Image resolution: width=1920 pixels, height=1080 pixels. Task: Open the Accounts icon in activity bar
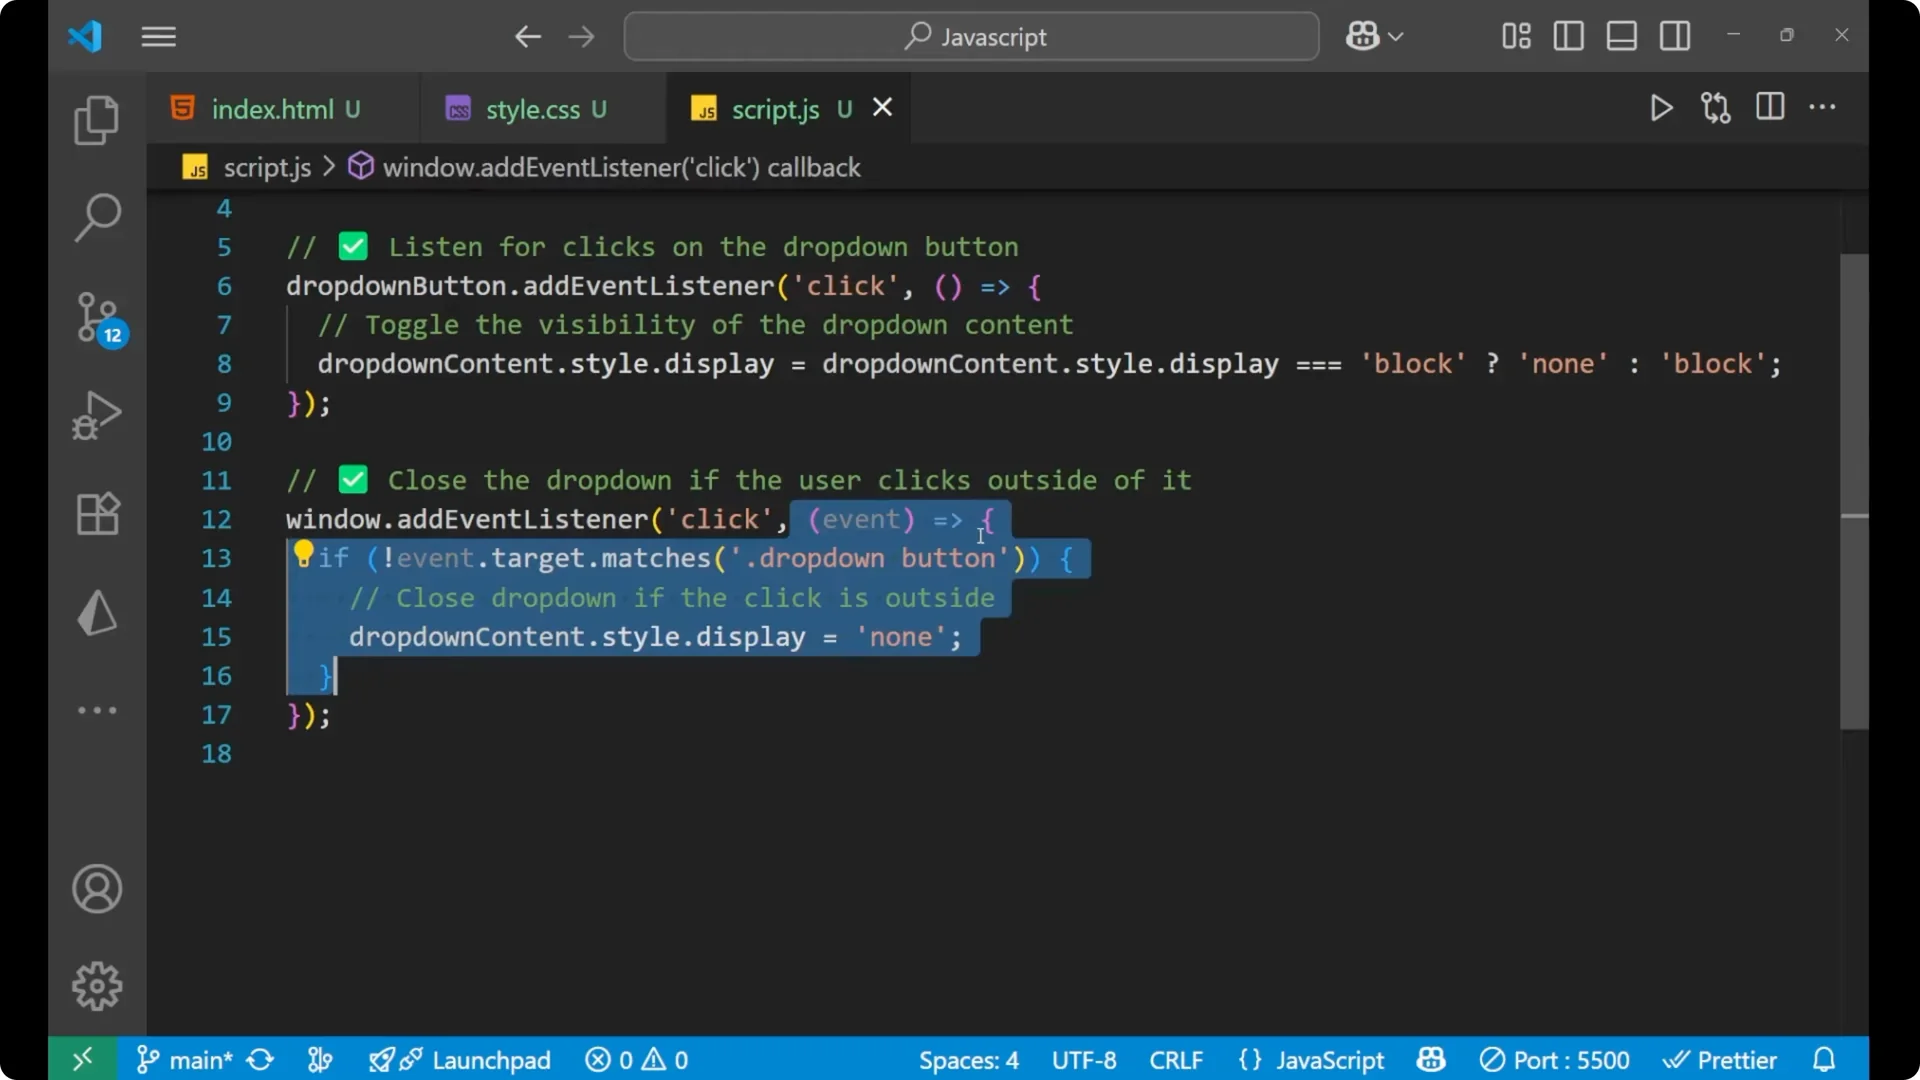tap(96, 889)
